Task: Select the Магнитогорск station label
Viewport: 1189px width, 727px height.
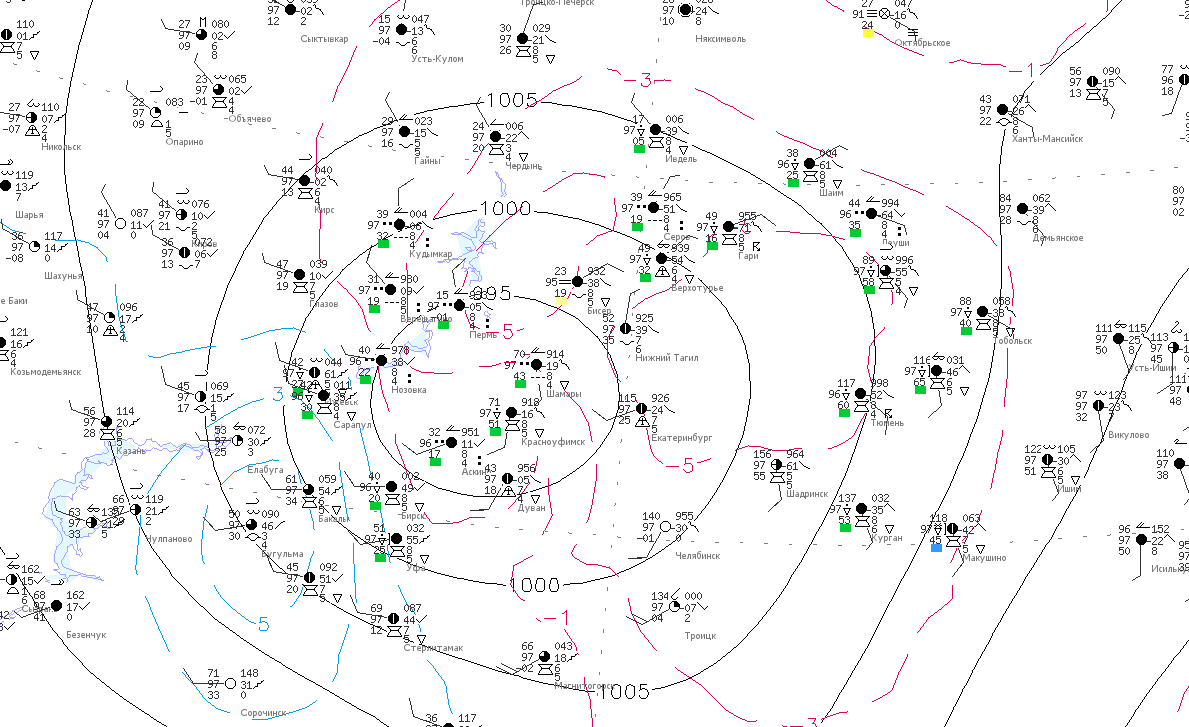Action: (584, 686)
